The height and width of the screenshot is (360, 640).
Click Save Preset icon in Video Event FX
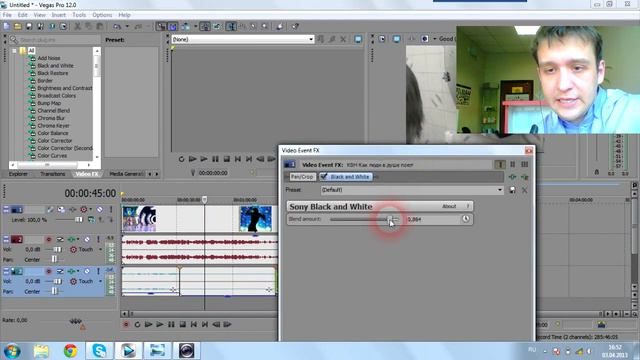coord(512,190)
